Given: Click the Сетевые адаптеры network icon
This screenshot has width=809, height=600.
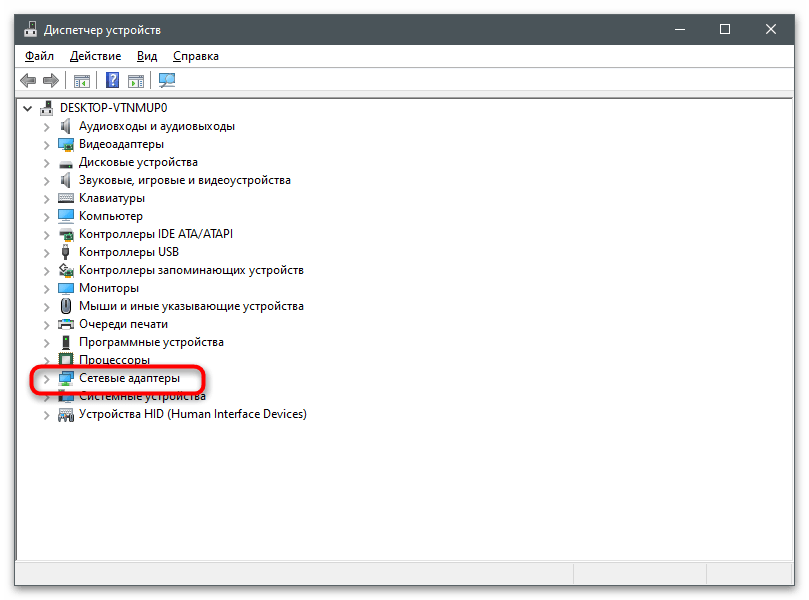Looking at the screenshot, I should pos(66,378).
